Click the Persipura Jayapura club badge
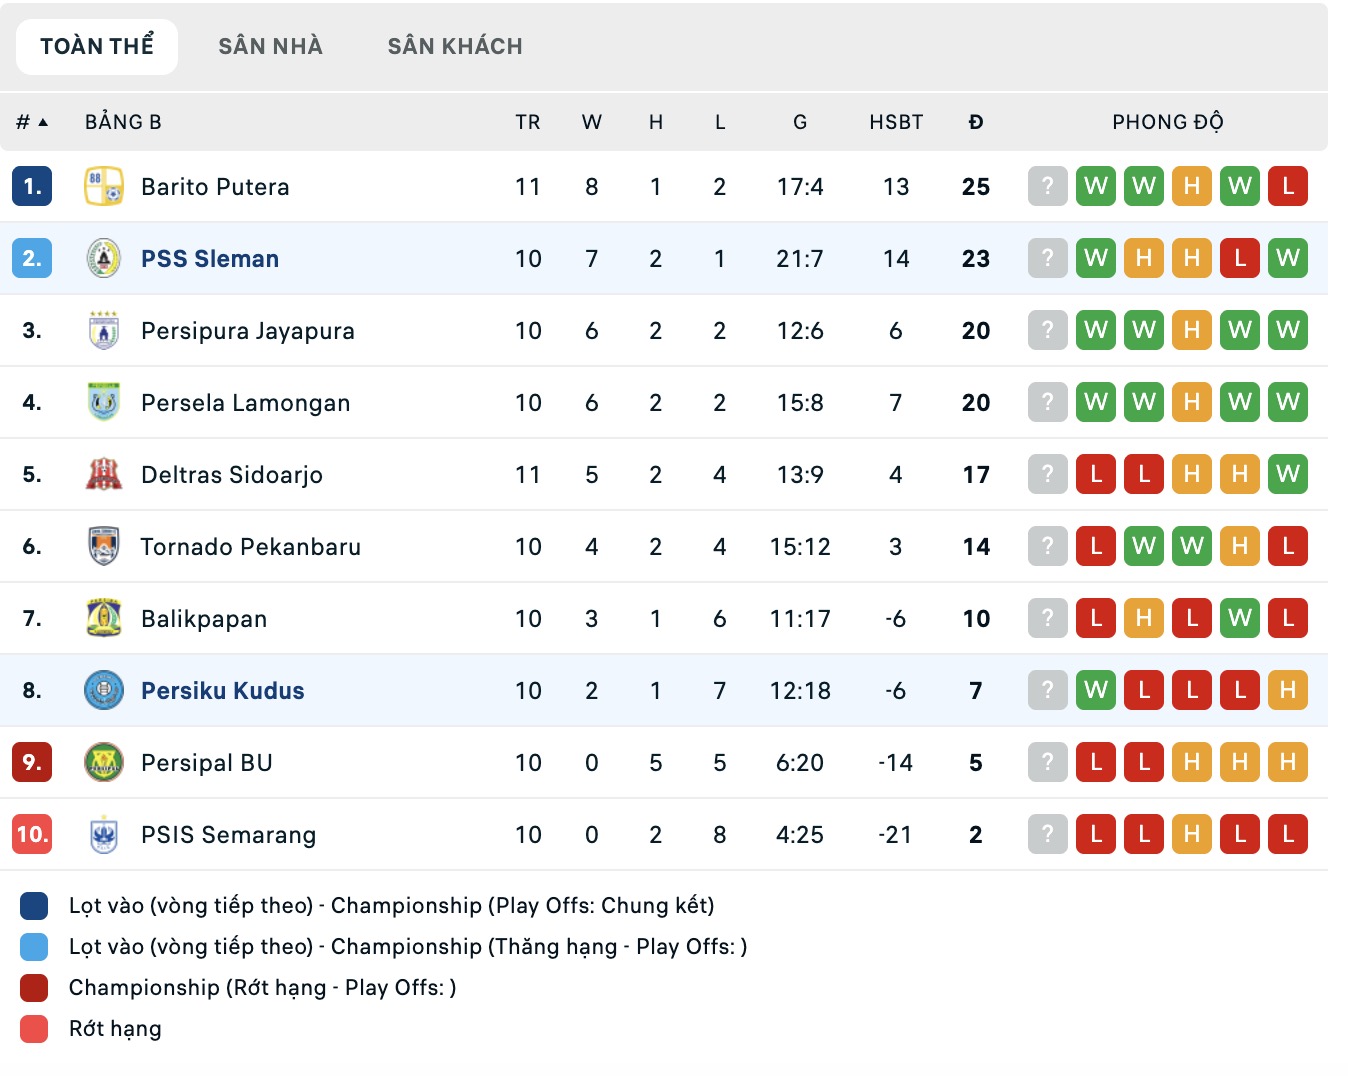Screen dimensions: 1348x1076 click(x=103, y=330)
